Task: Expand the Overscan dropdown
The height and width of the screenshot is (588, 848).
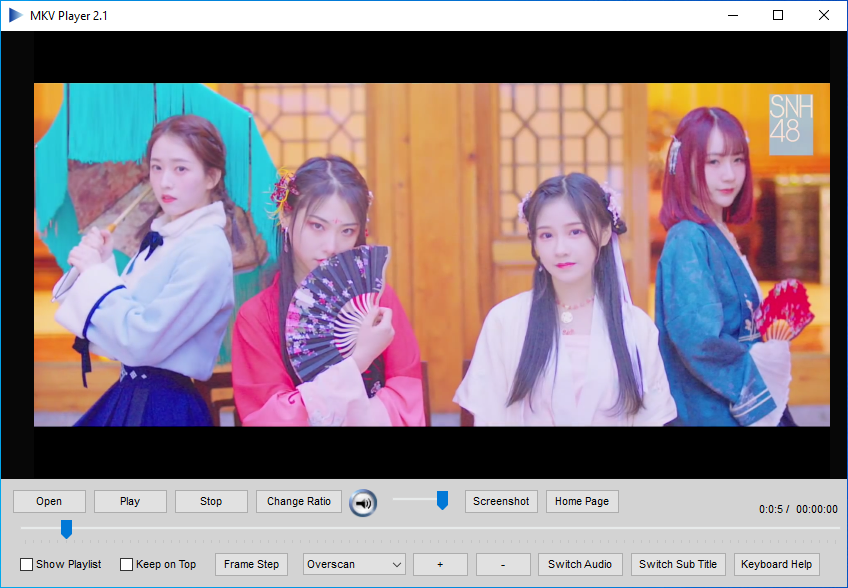Action: coord(355,565)
